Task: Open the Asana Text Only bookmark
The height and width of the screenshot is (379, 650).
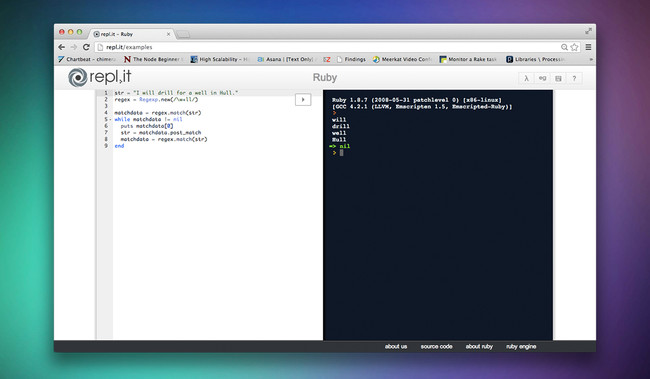Action: pos(286,59)
